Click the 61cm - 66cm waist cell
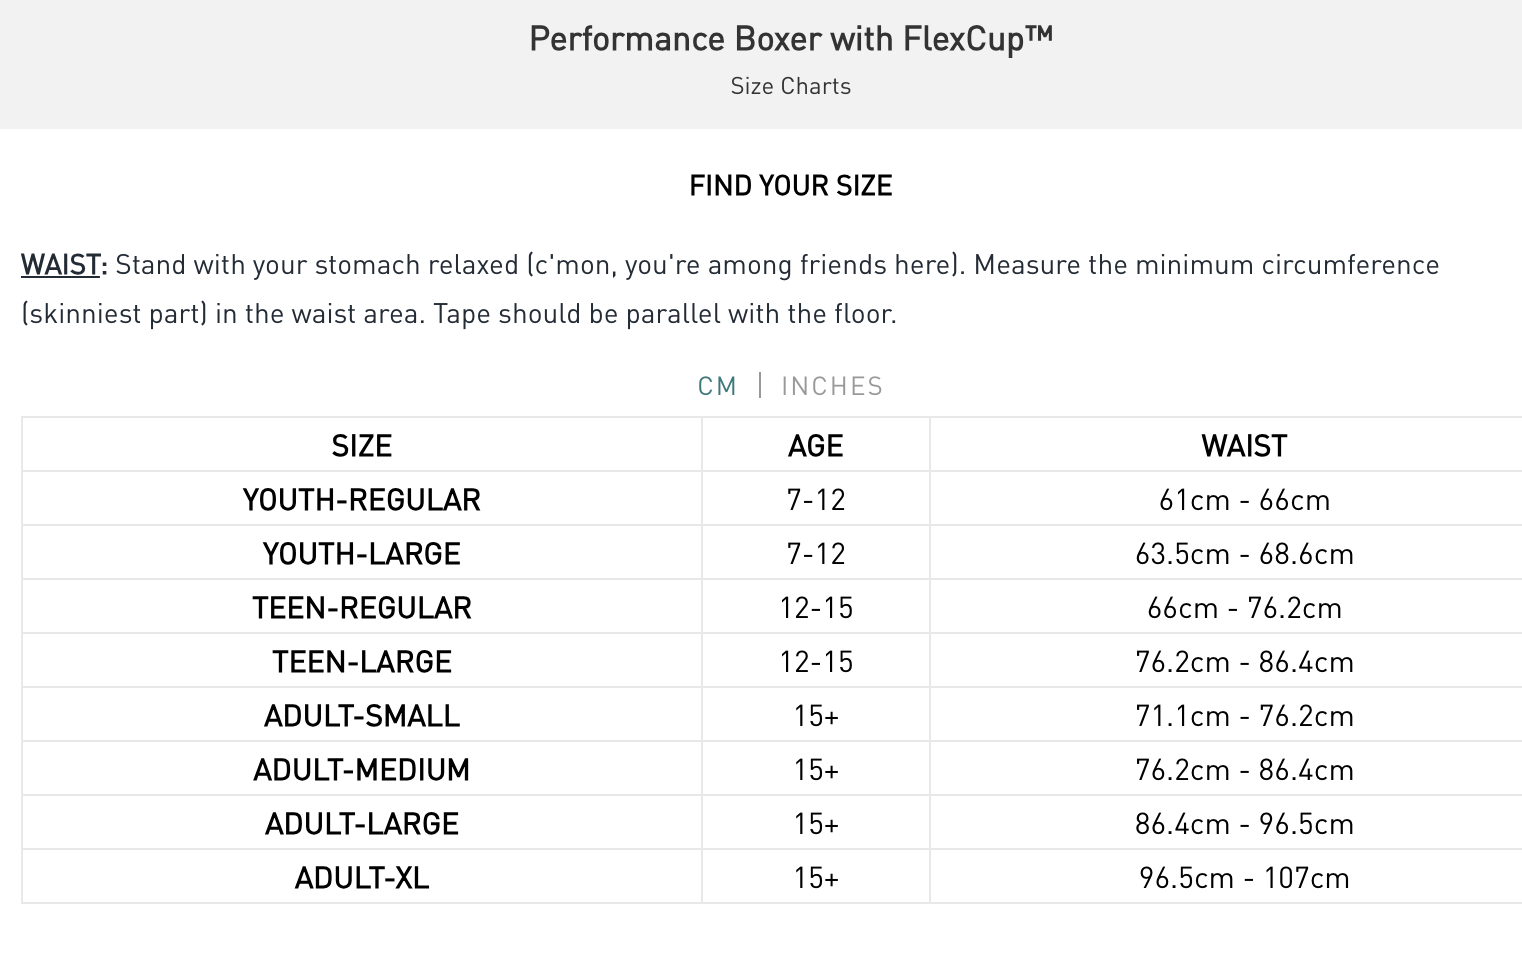The height and width of the screenshot is (956, 1522). [x=1244, y=500]
